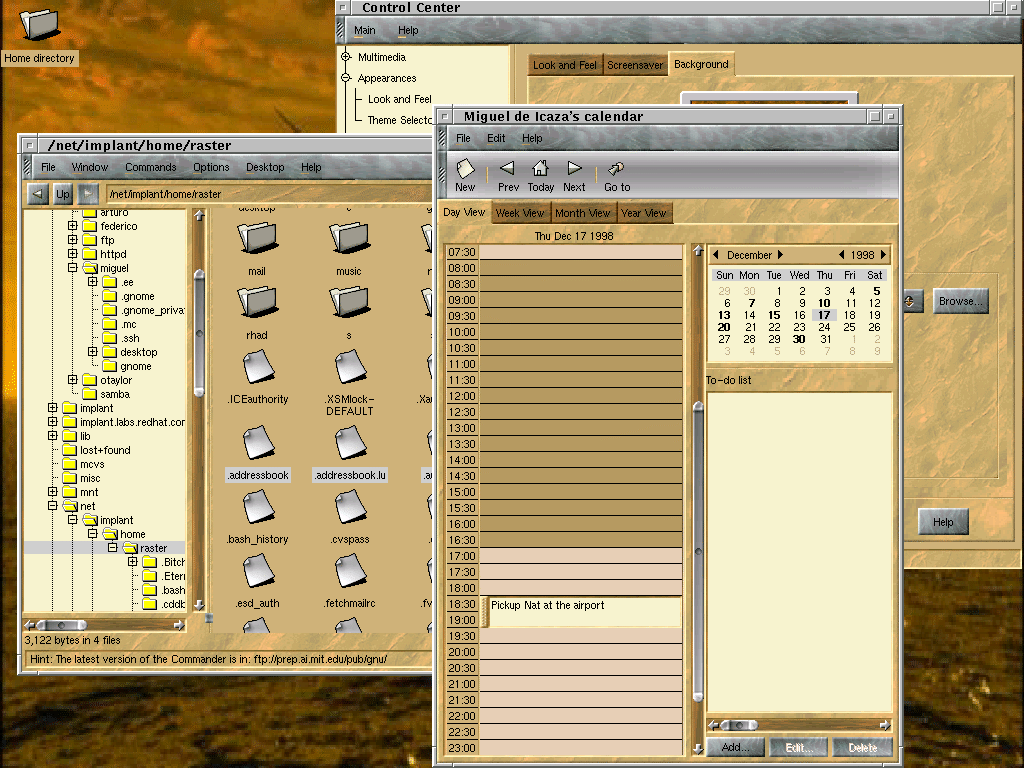Switch to the Screensaver tab
Image resolution: width=1024 pixels, height=768 pixels.
click(x=635, y=65)
